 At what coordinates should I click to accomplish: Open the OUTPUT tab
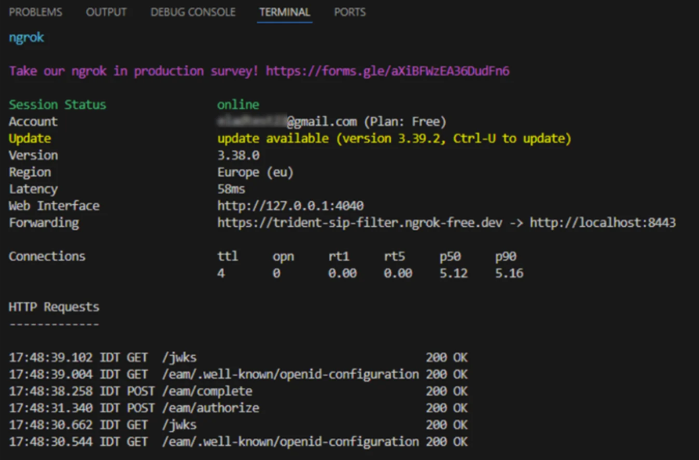[106, 12]
